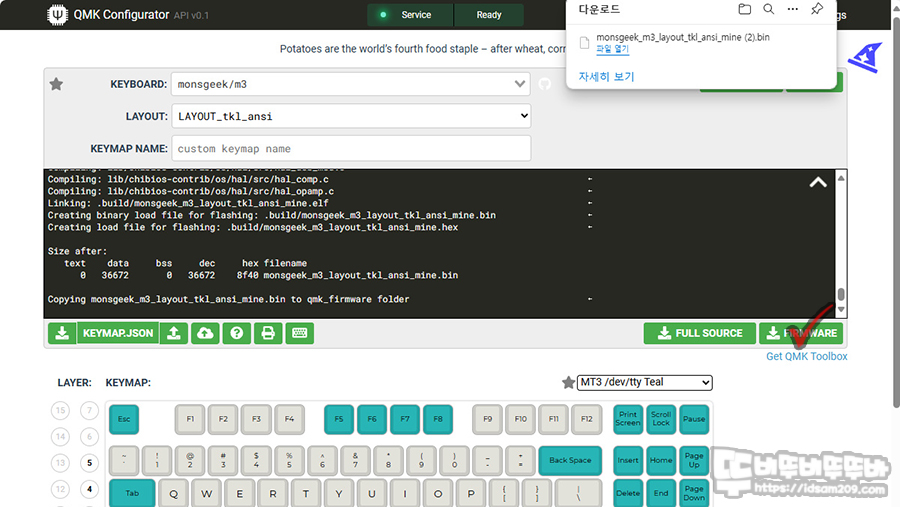Image resolution: width=900 pixels, height=507 pixels.
Task: Select the Insert key
Action: [628, 460]
